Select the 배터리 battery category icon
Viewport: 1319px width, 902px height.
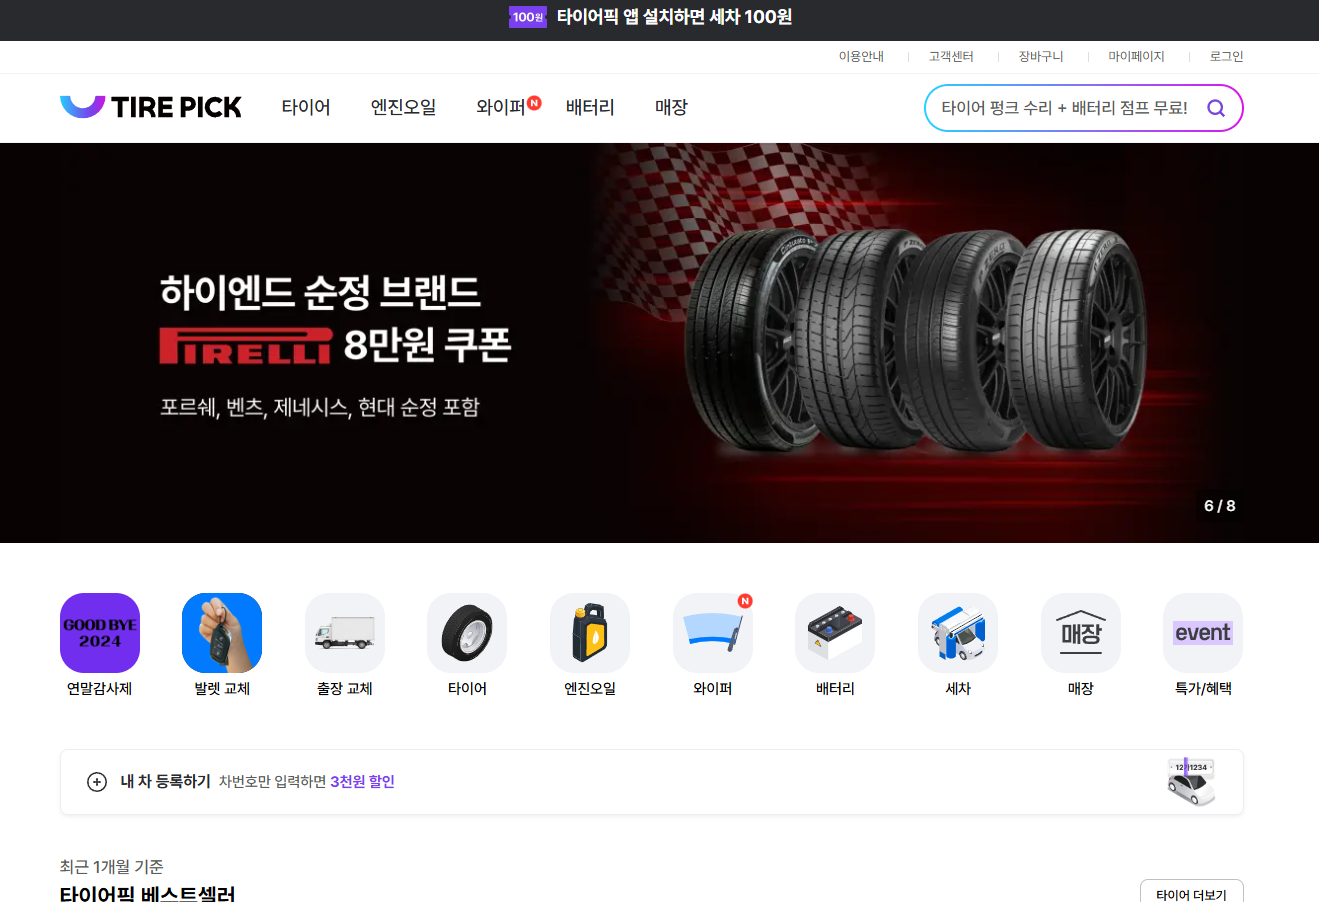coord(835,633)
